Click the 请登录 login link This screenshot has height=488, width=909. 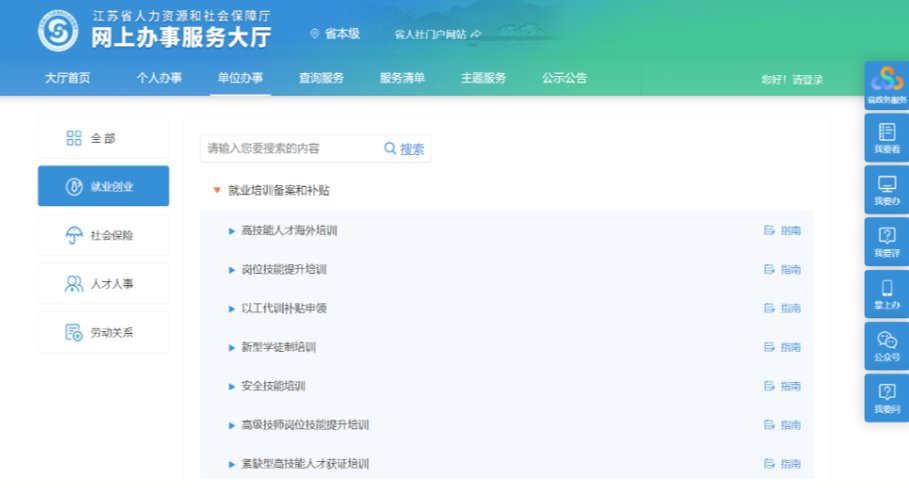click(807, 80)
